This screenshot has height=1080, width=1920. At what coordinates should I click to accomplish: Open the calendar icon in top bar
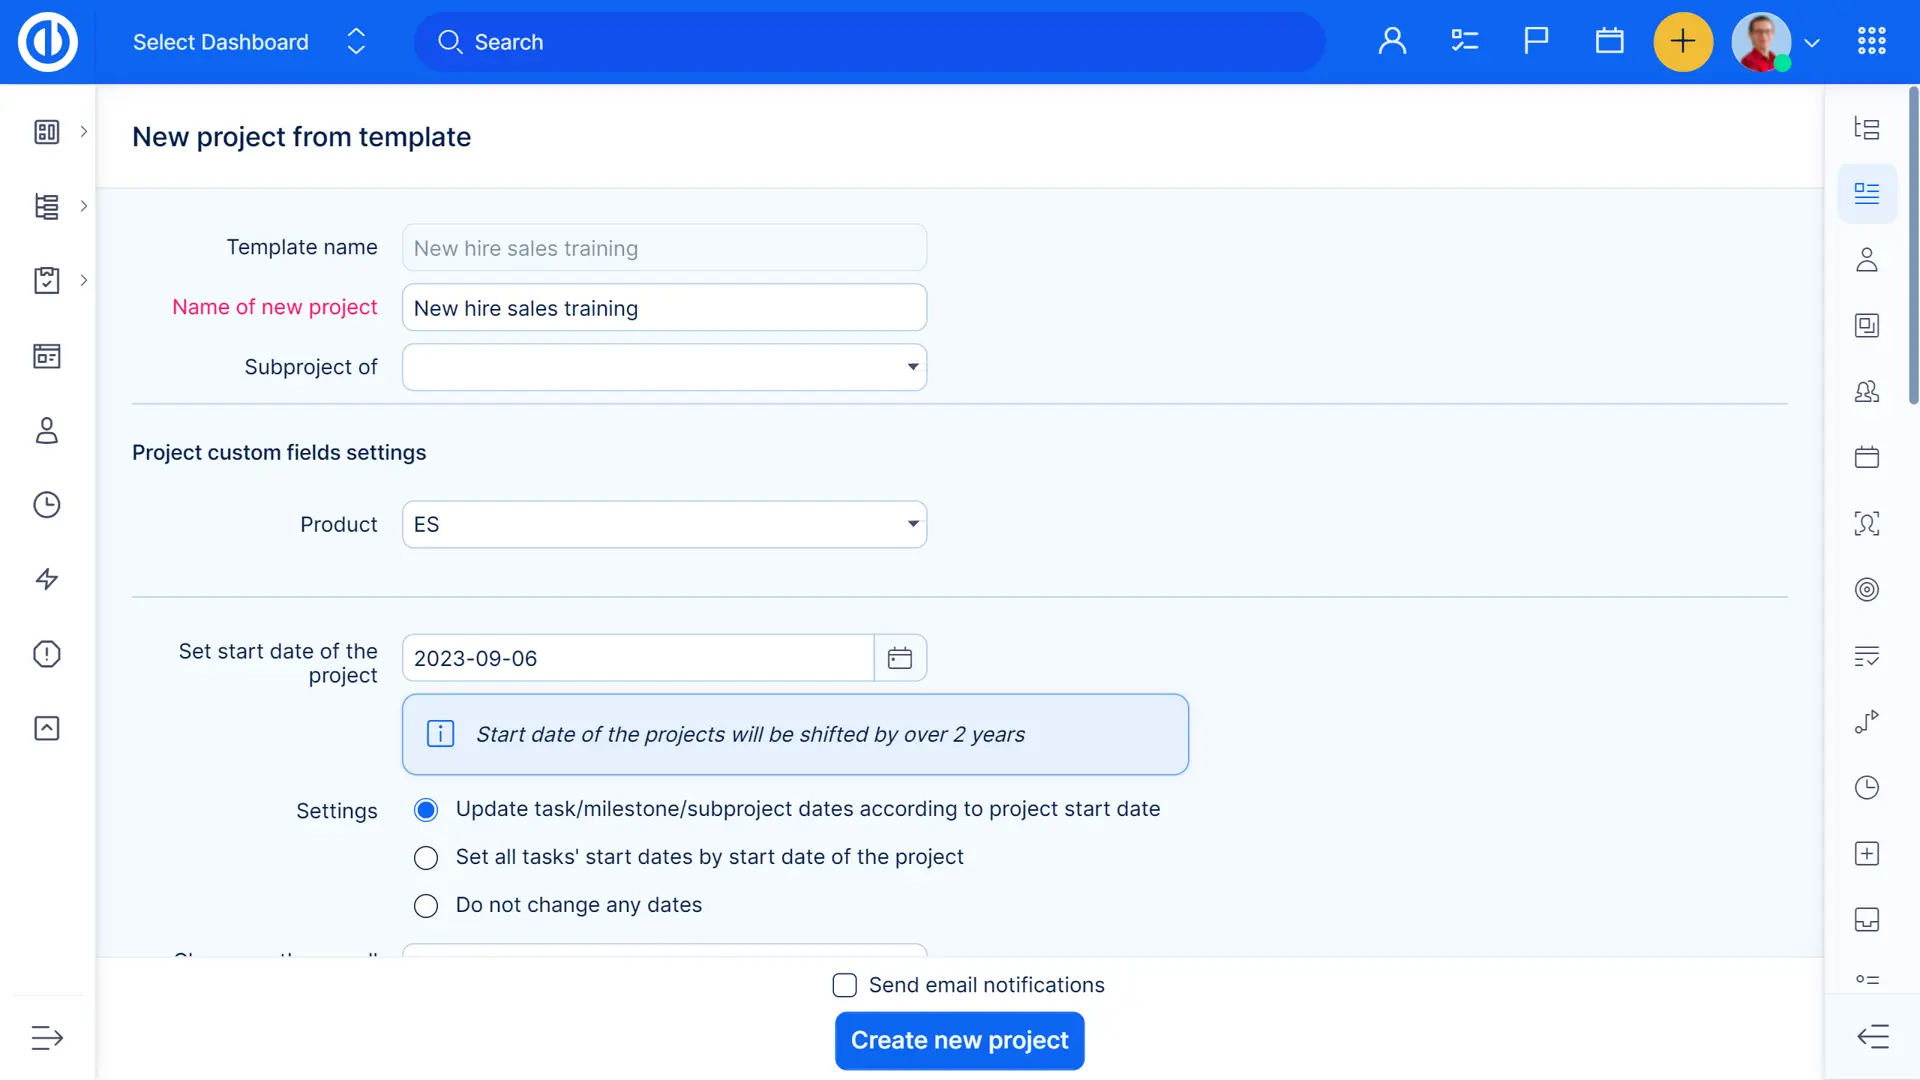[x=1609, y=41]
